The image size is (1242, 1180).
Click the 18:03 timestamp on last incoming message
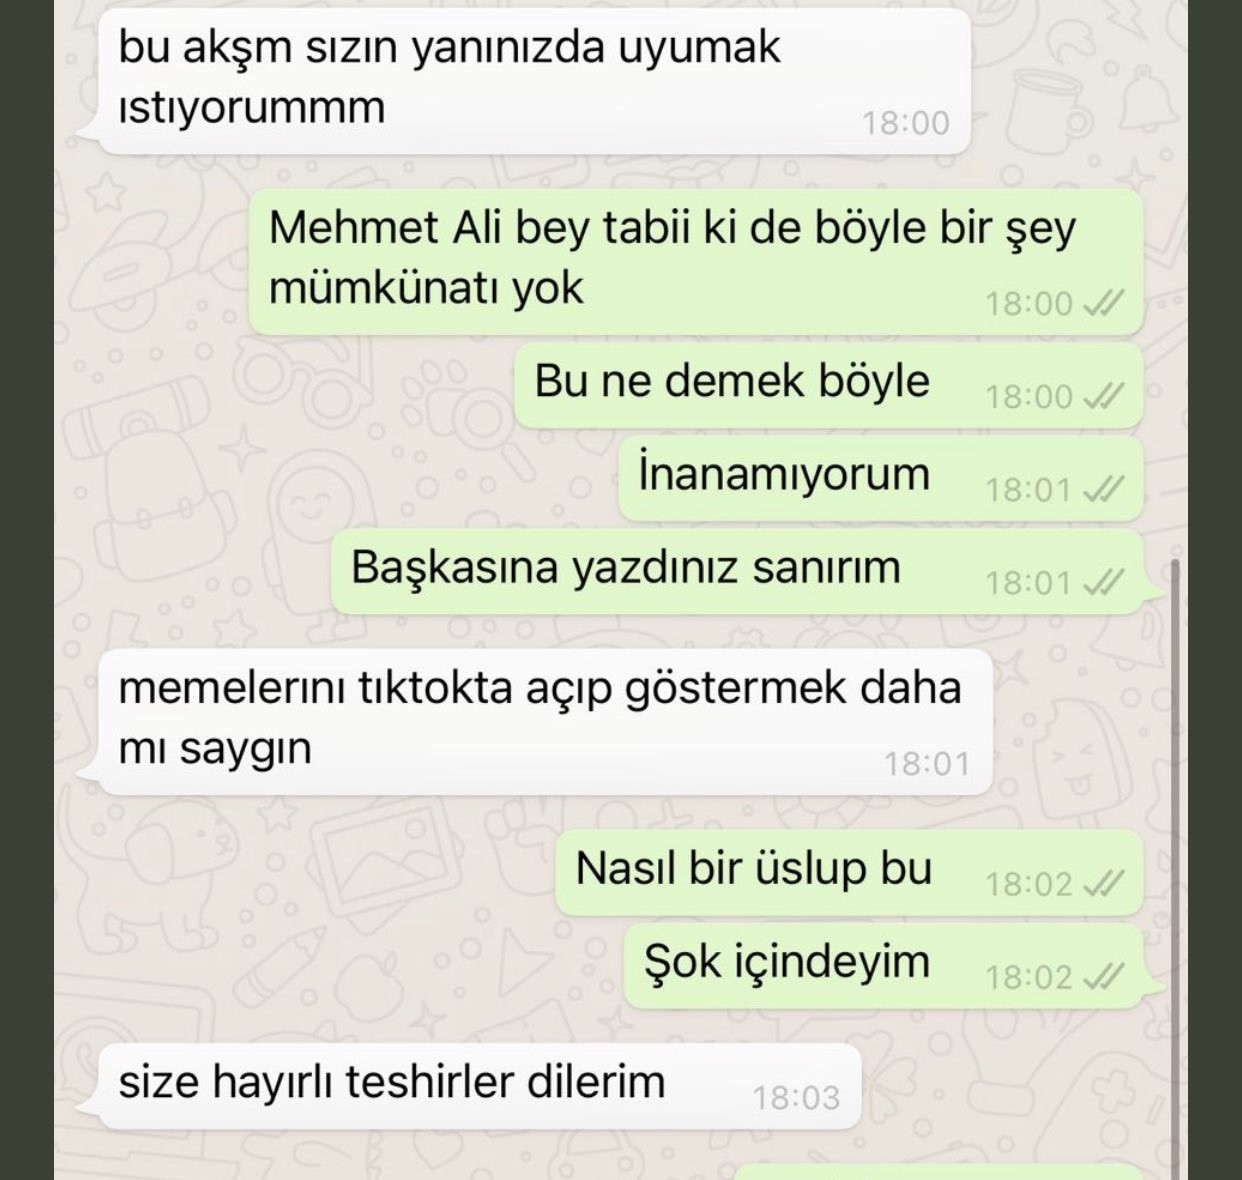796,1098
